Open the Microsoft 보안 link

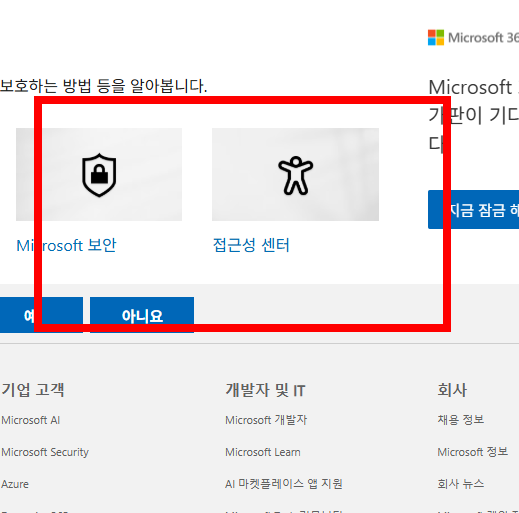[x=66, y=245]
